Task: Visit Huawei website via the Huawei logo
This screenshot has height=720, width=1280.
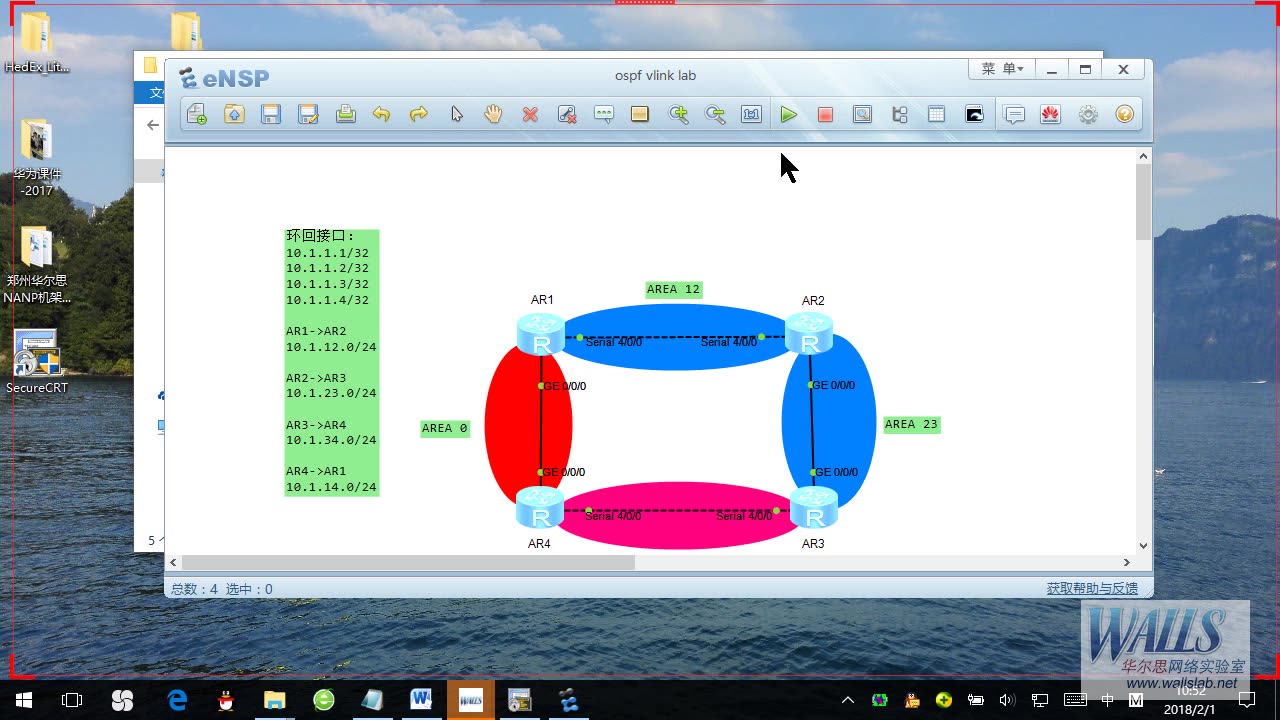Action: tap(1050, 115)
